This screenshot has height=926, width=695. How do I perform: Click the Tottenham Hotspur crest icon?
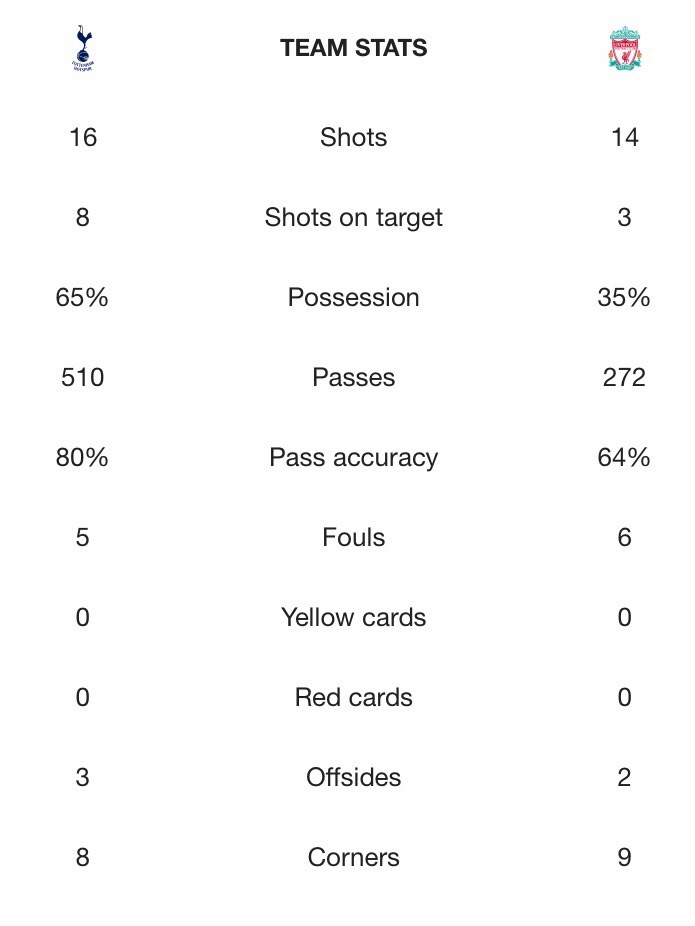pos(83,48)
